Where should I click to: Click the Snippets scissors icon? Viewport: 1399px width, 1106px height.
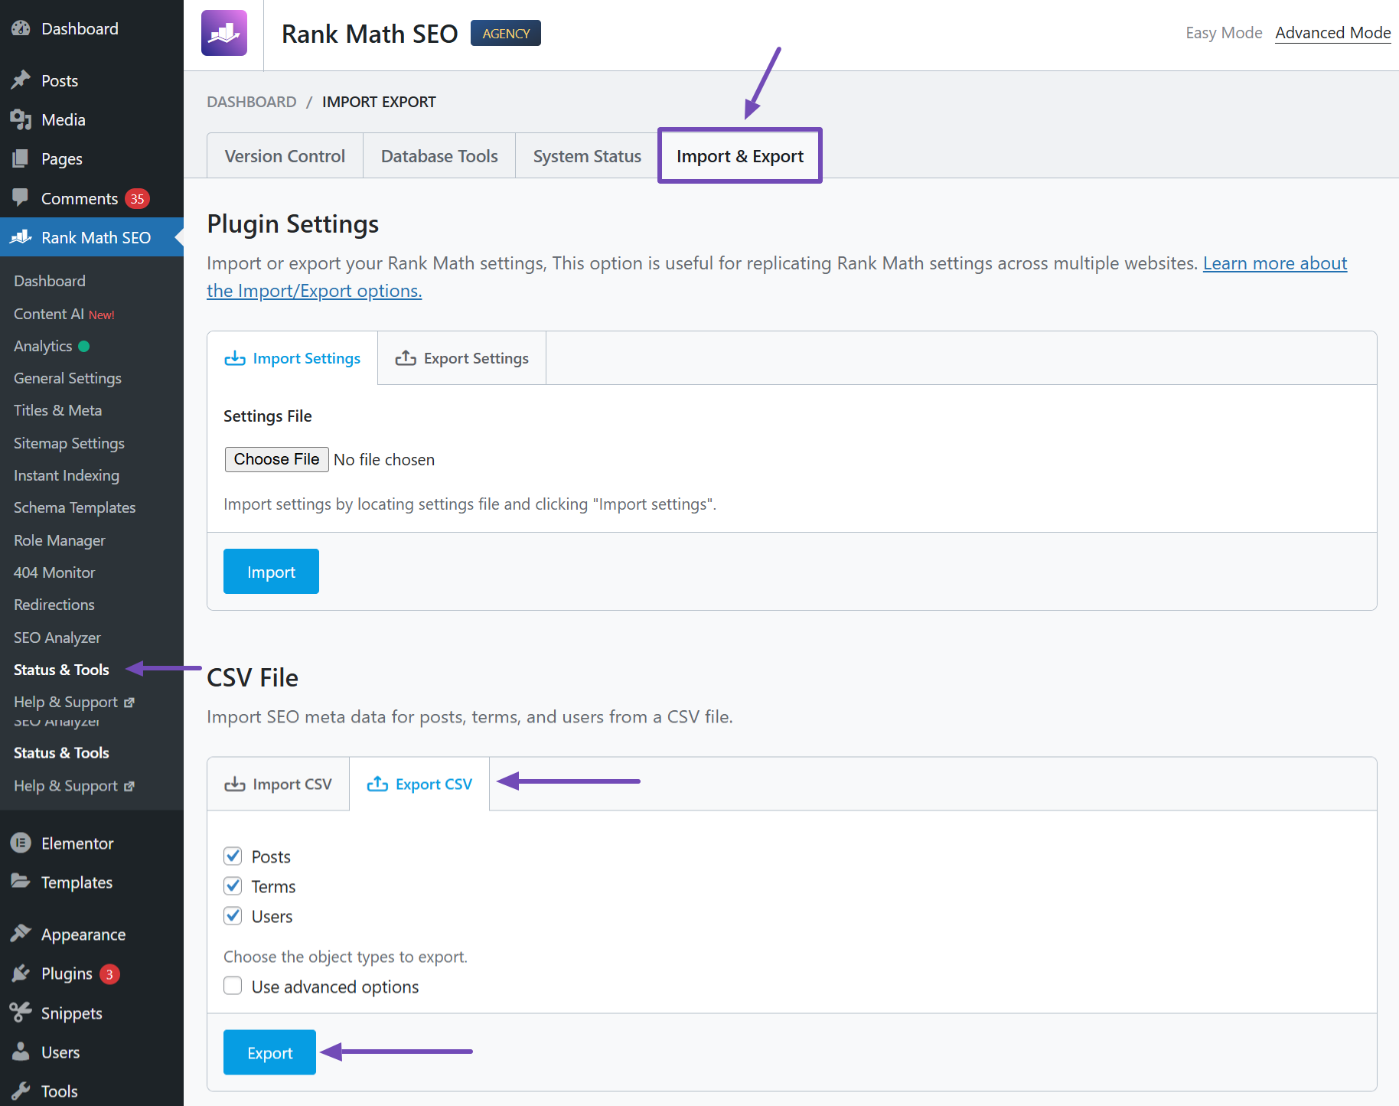pos(20,1013)
